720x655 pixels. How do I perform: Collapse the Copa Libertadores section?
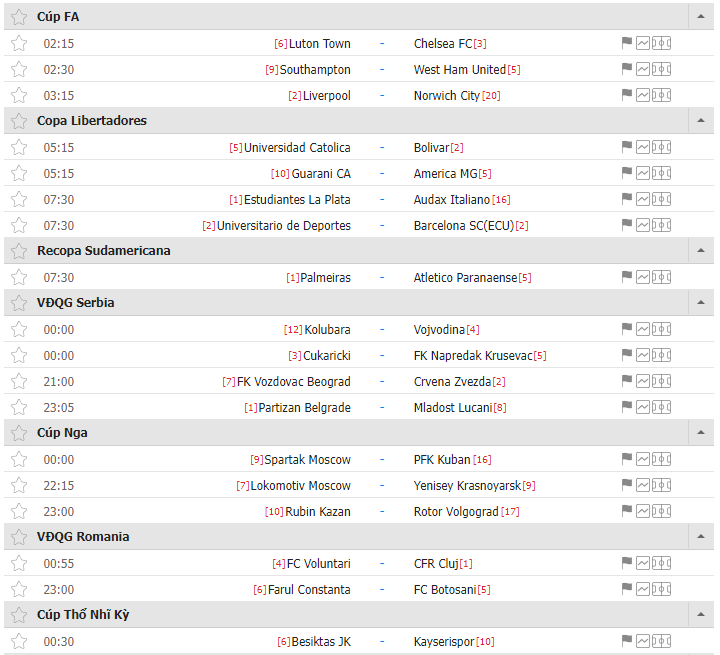(701, 120)
